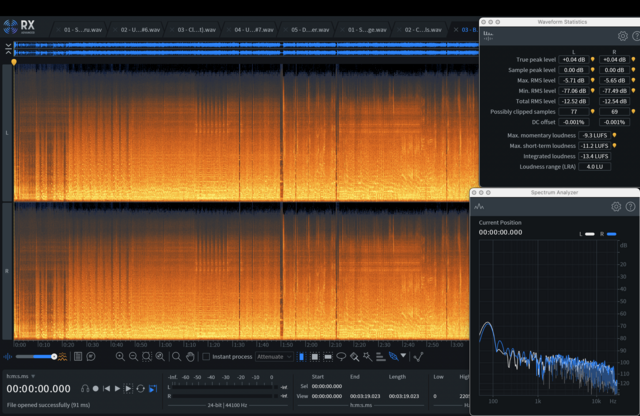640x416 pixels.
Task: Open the Attenuate mode dropdown
Action: (x=274, y=356)
